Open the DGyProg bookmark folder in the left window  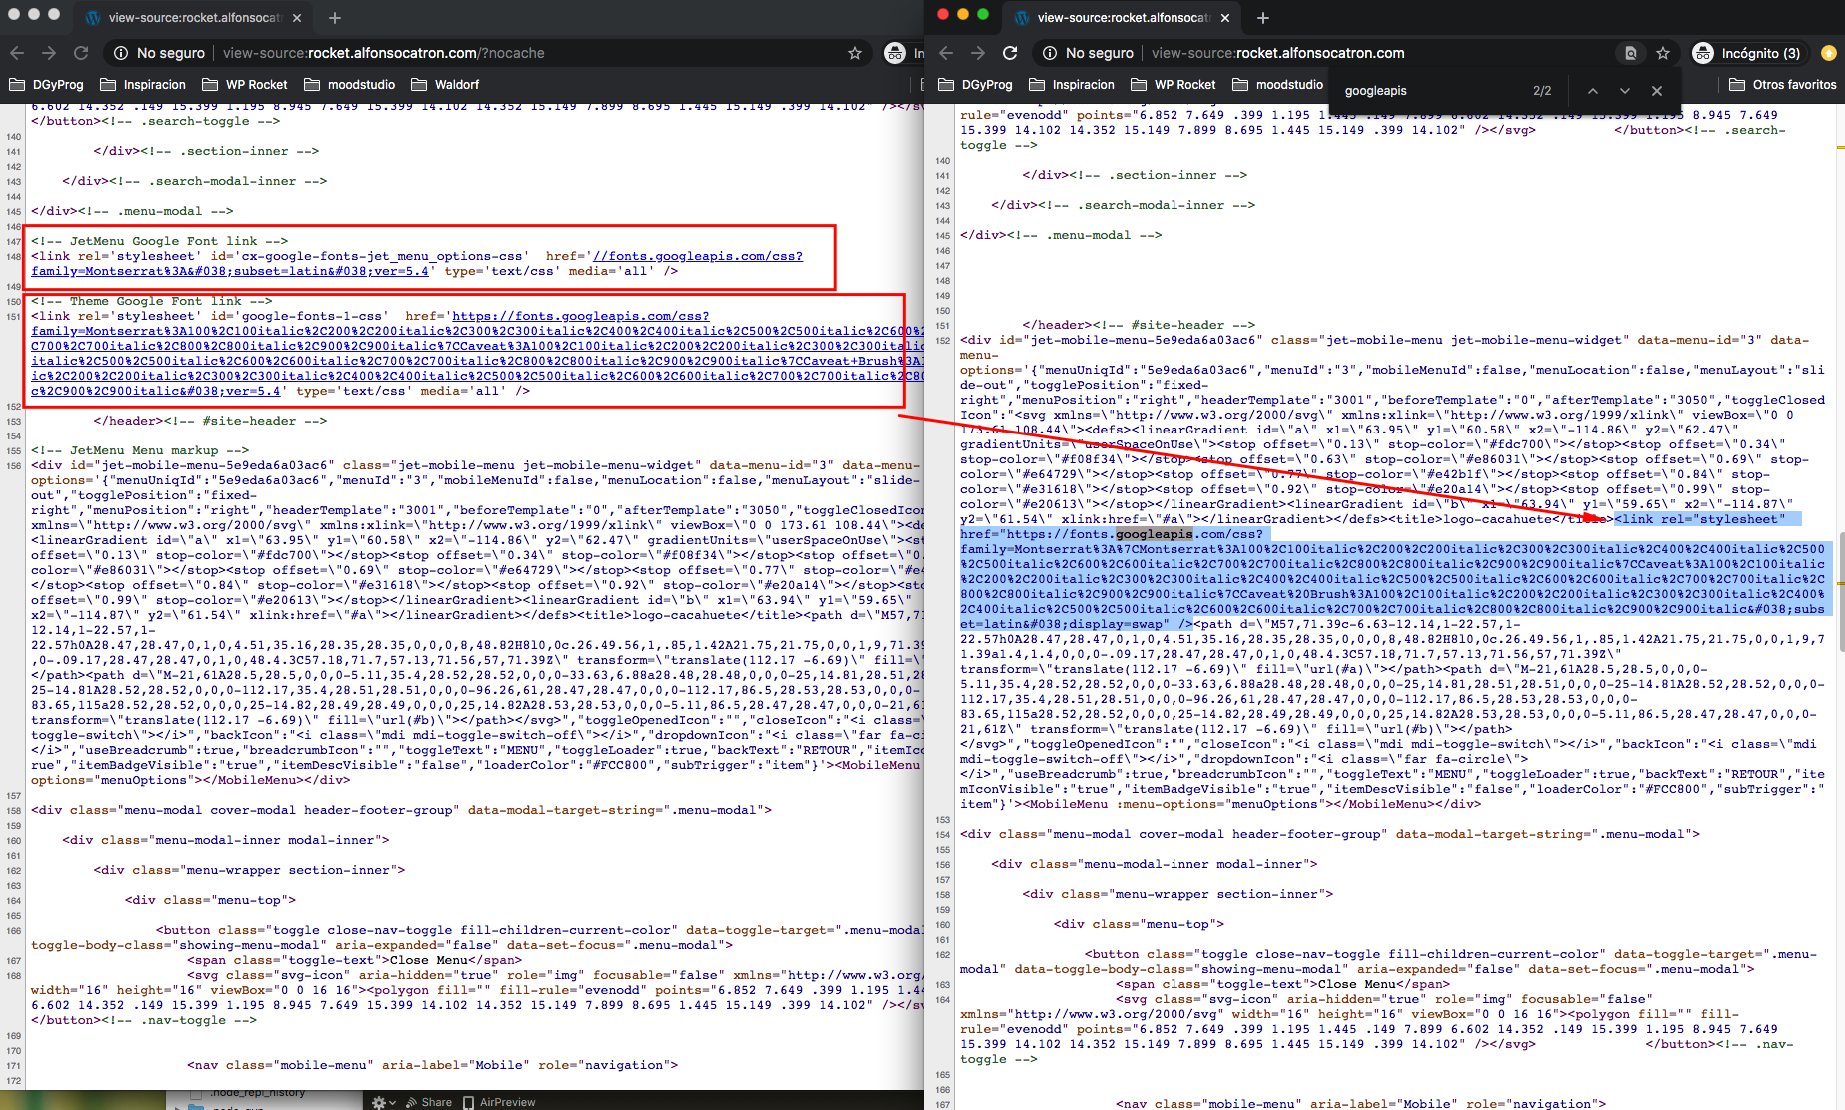click(x=47, y=85)
